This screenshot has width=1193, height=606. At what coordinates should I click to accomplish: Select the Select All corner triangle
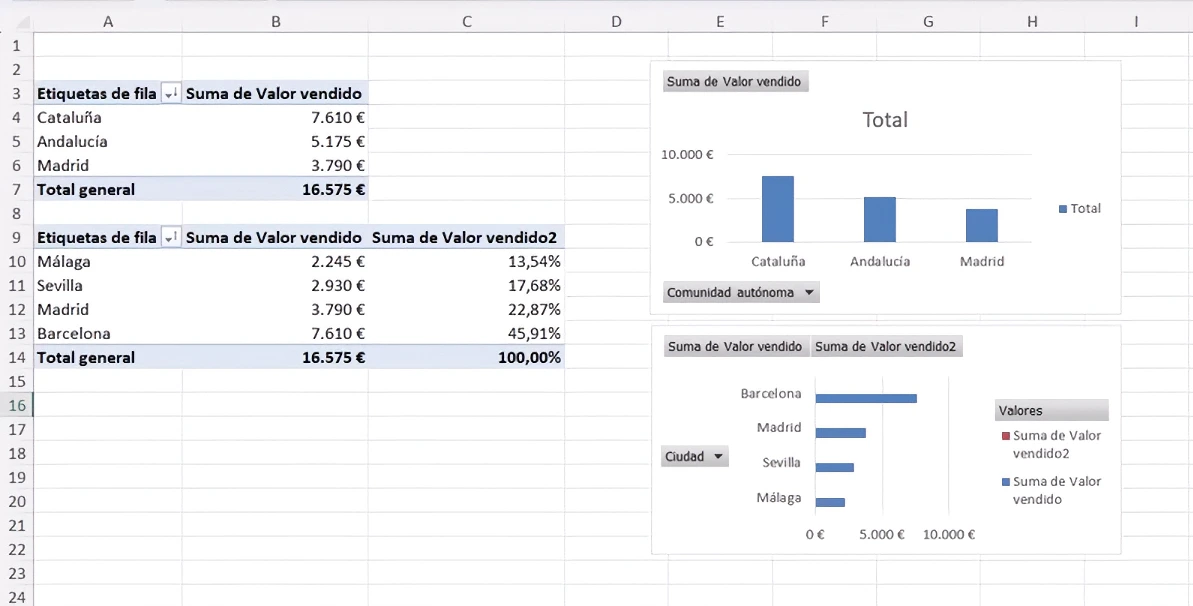coord(23,22)
